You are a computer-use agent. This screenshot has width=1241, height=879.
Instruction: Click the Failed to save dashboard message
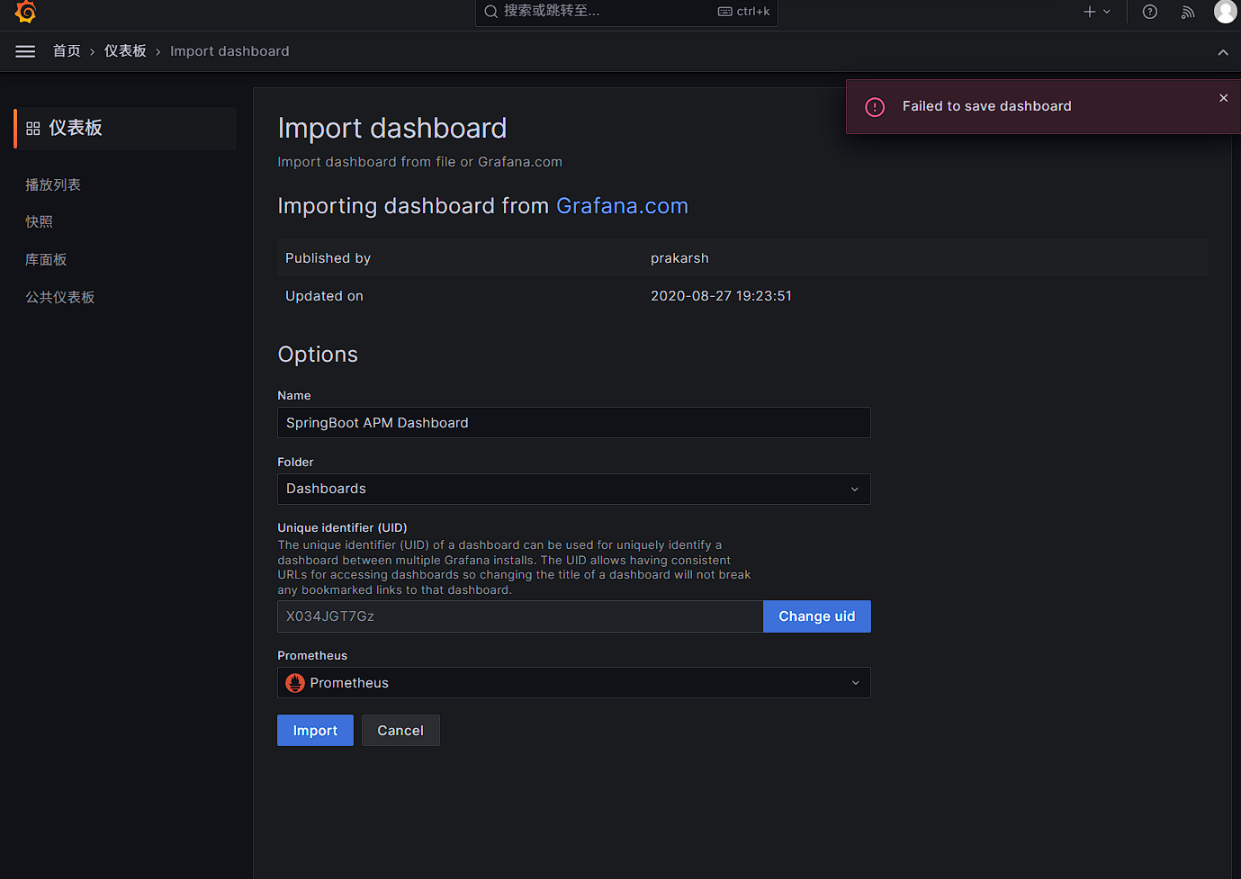point(987,106)
